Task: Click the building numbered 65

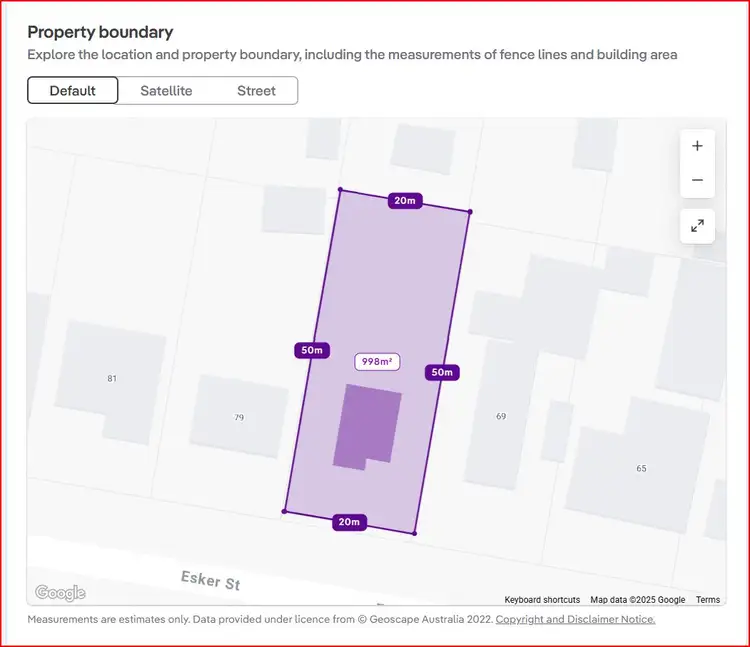Action: click(641, 468)
